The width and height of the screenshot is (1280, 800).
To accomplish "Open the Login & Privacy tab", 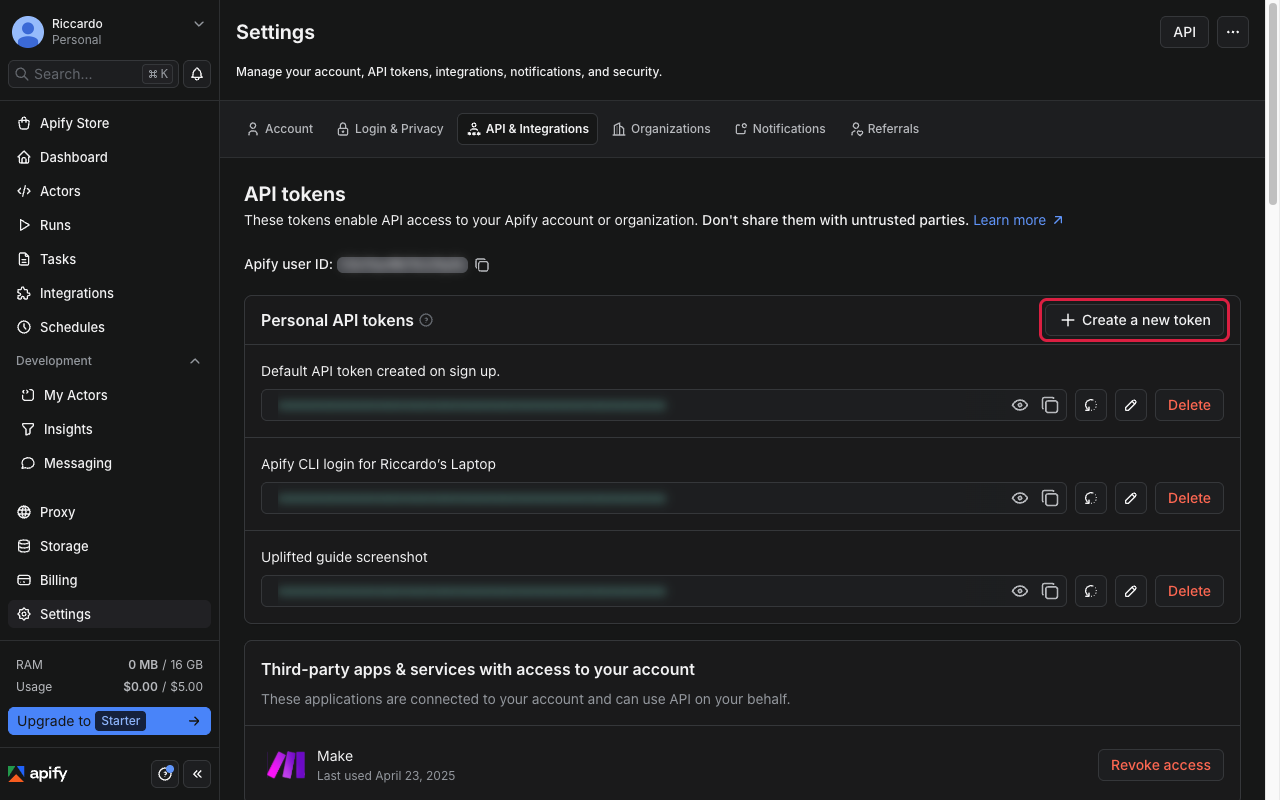I will 390,129.
